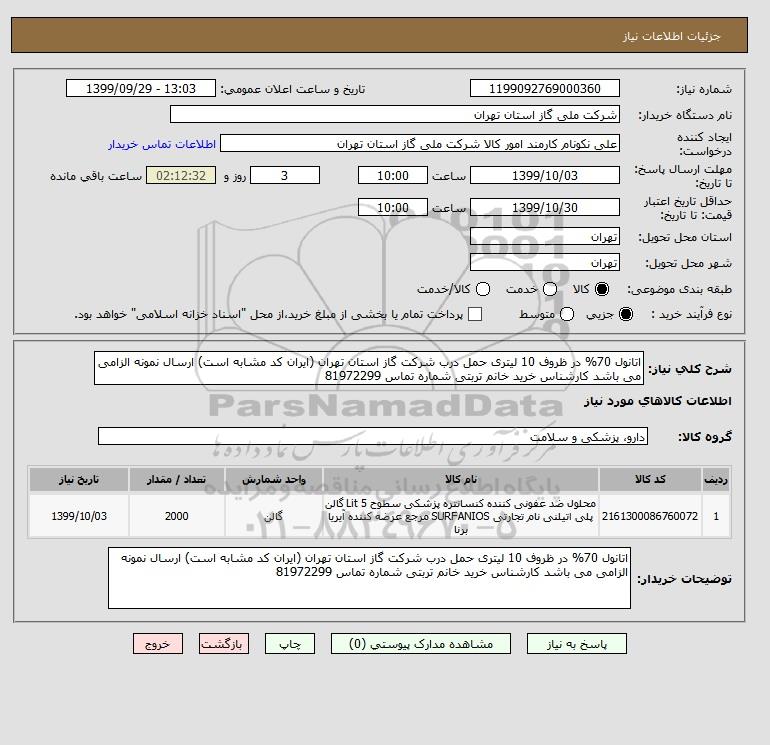The width and height of the screenshot is (770, 745).
Task: Select the خدمت radio button
Action: (550, 289)
